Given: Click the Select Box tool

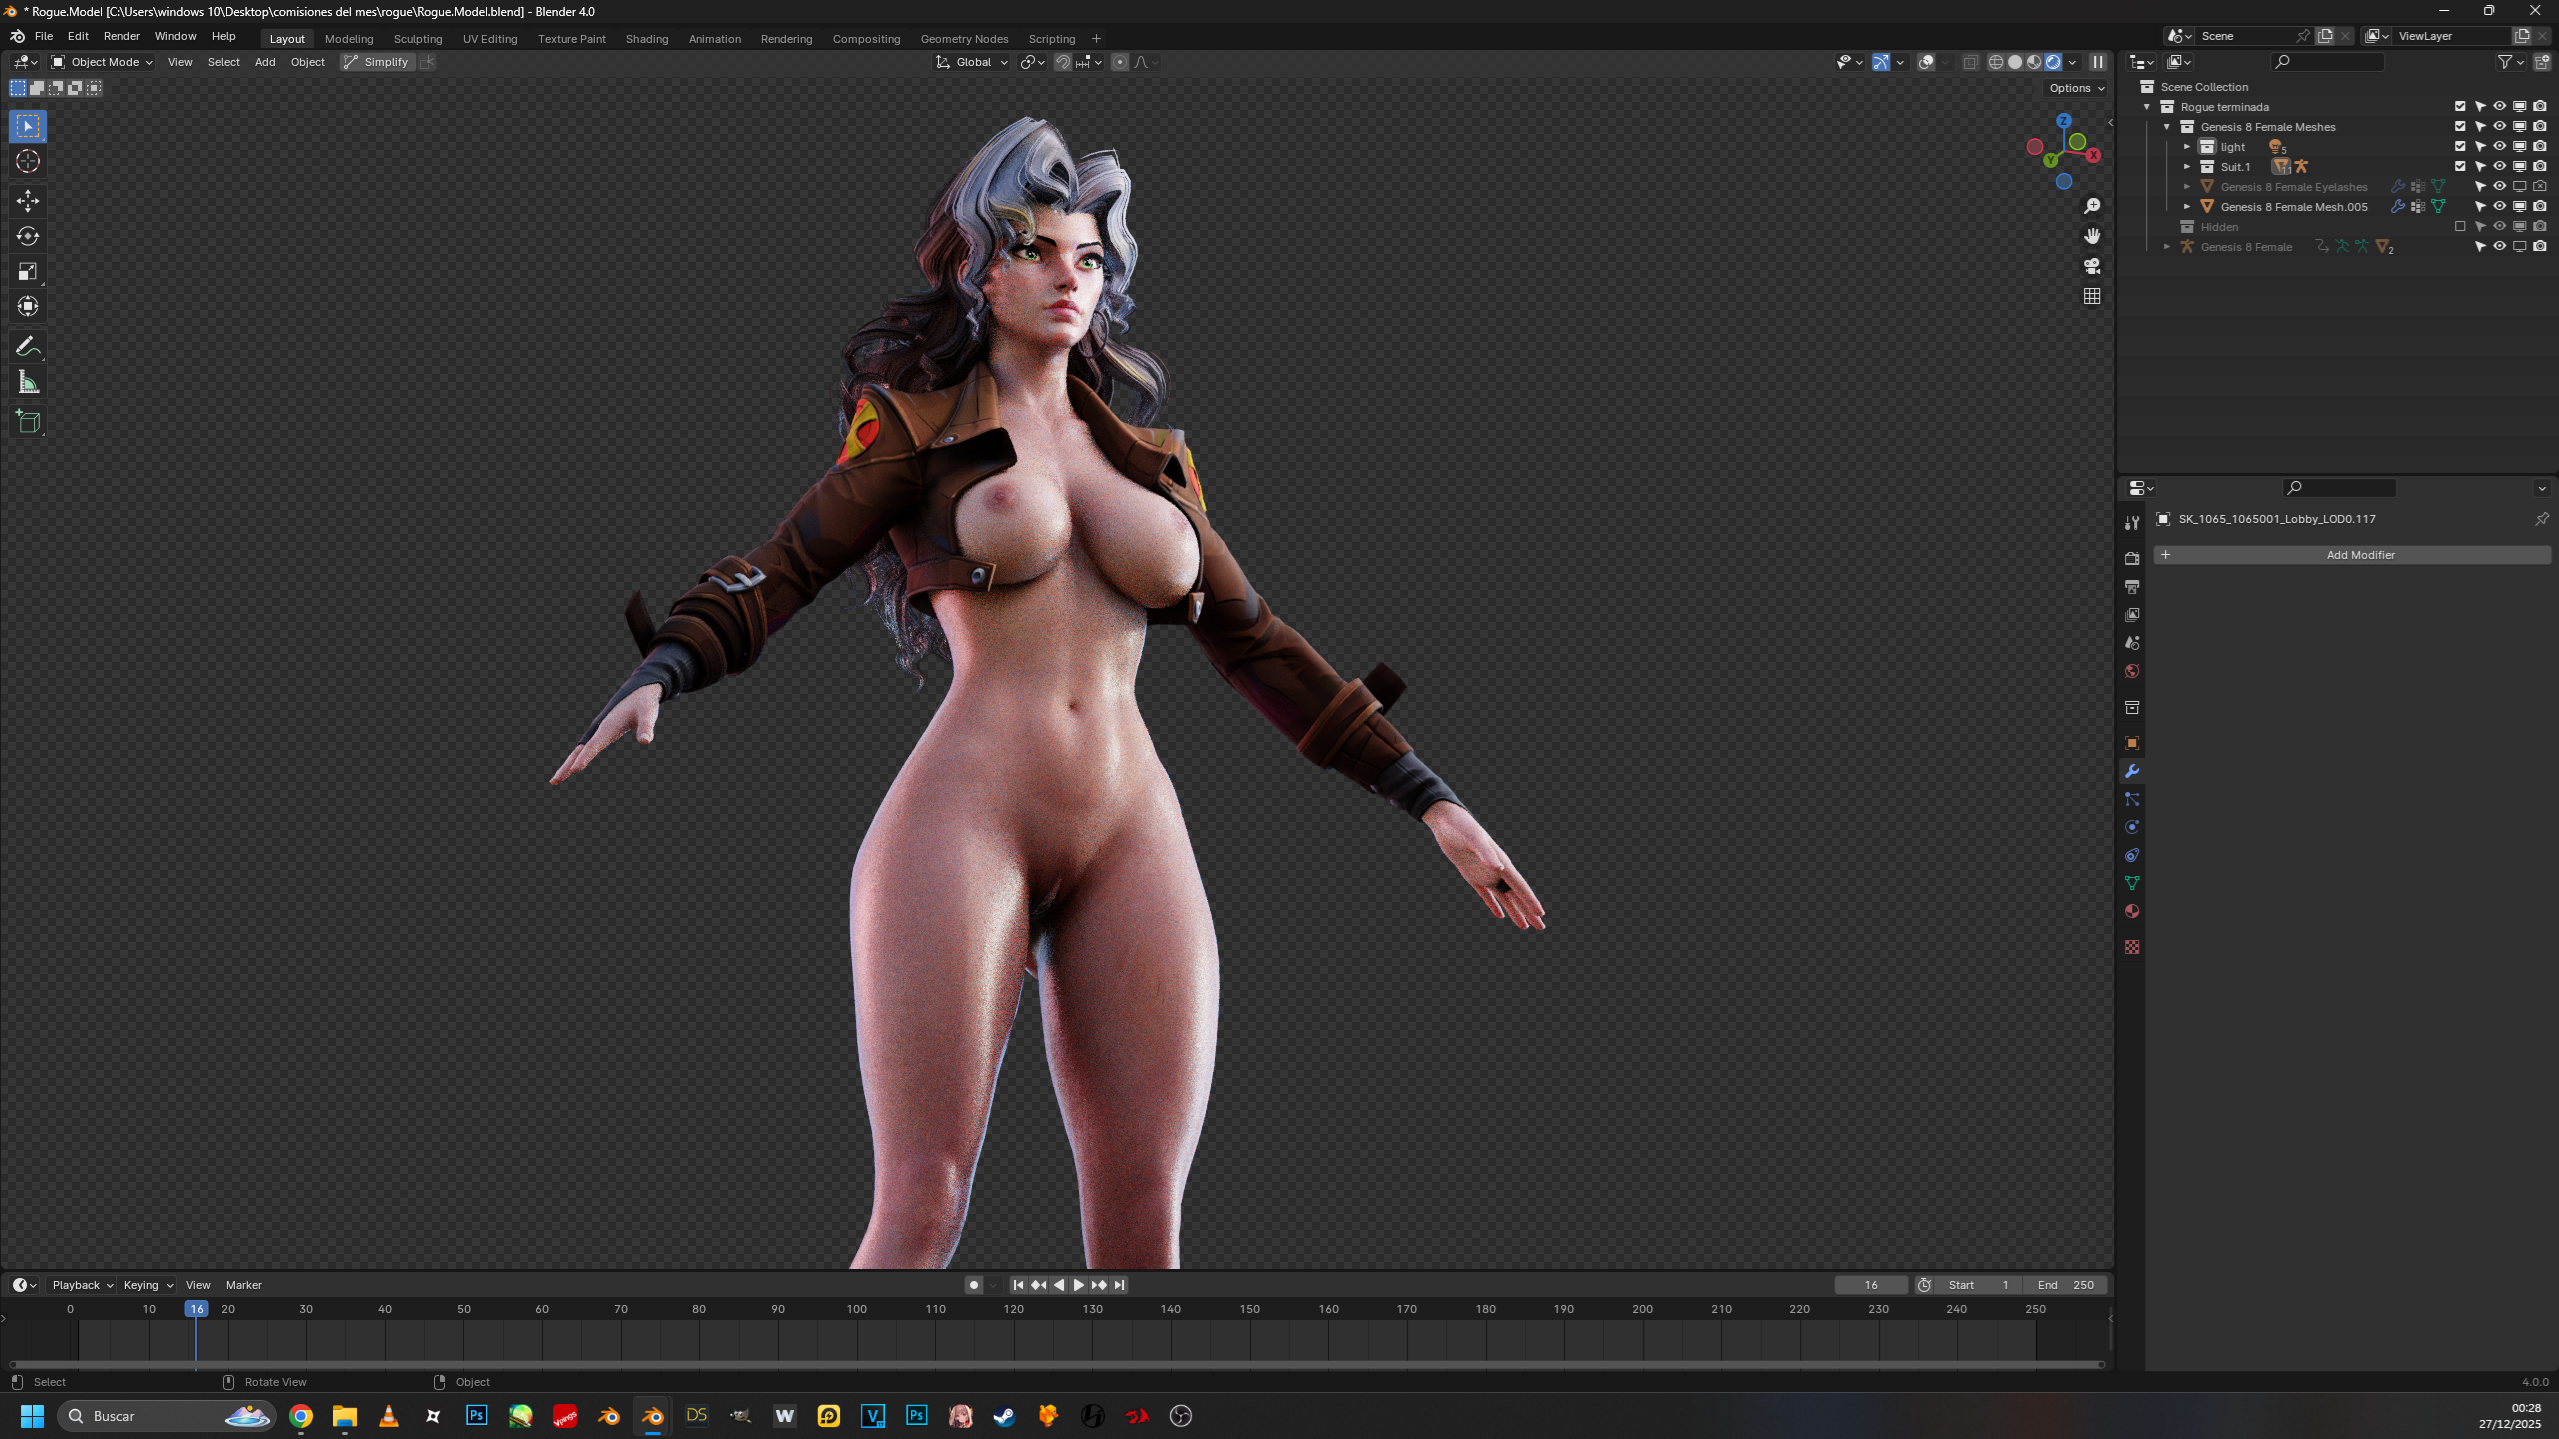Looking at the screenshot, I should [28, 126].
